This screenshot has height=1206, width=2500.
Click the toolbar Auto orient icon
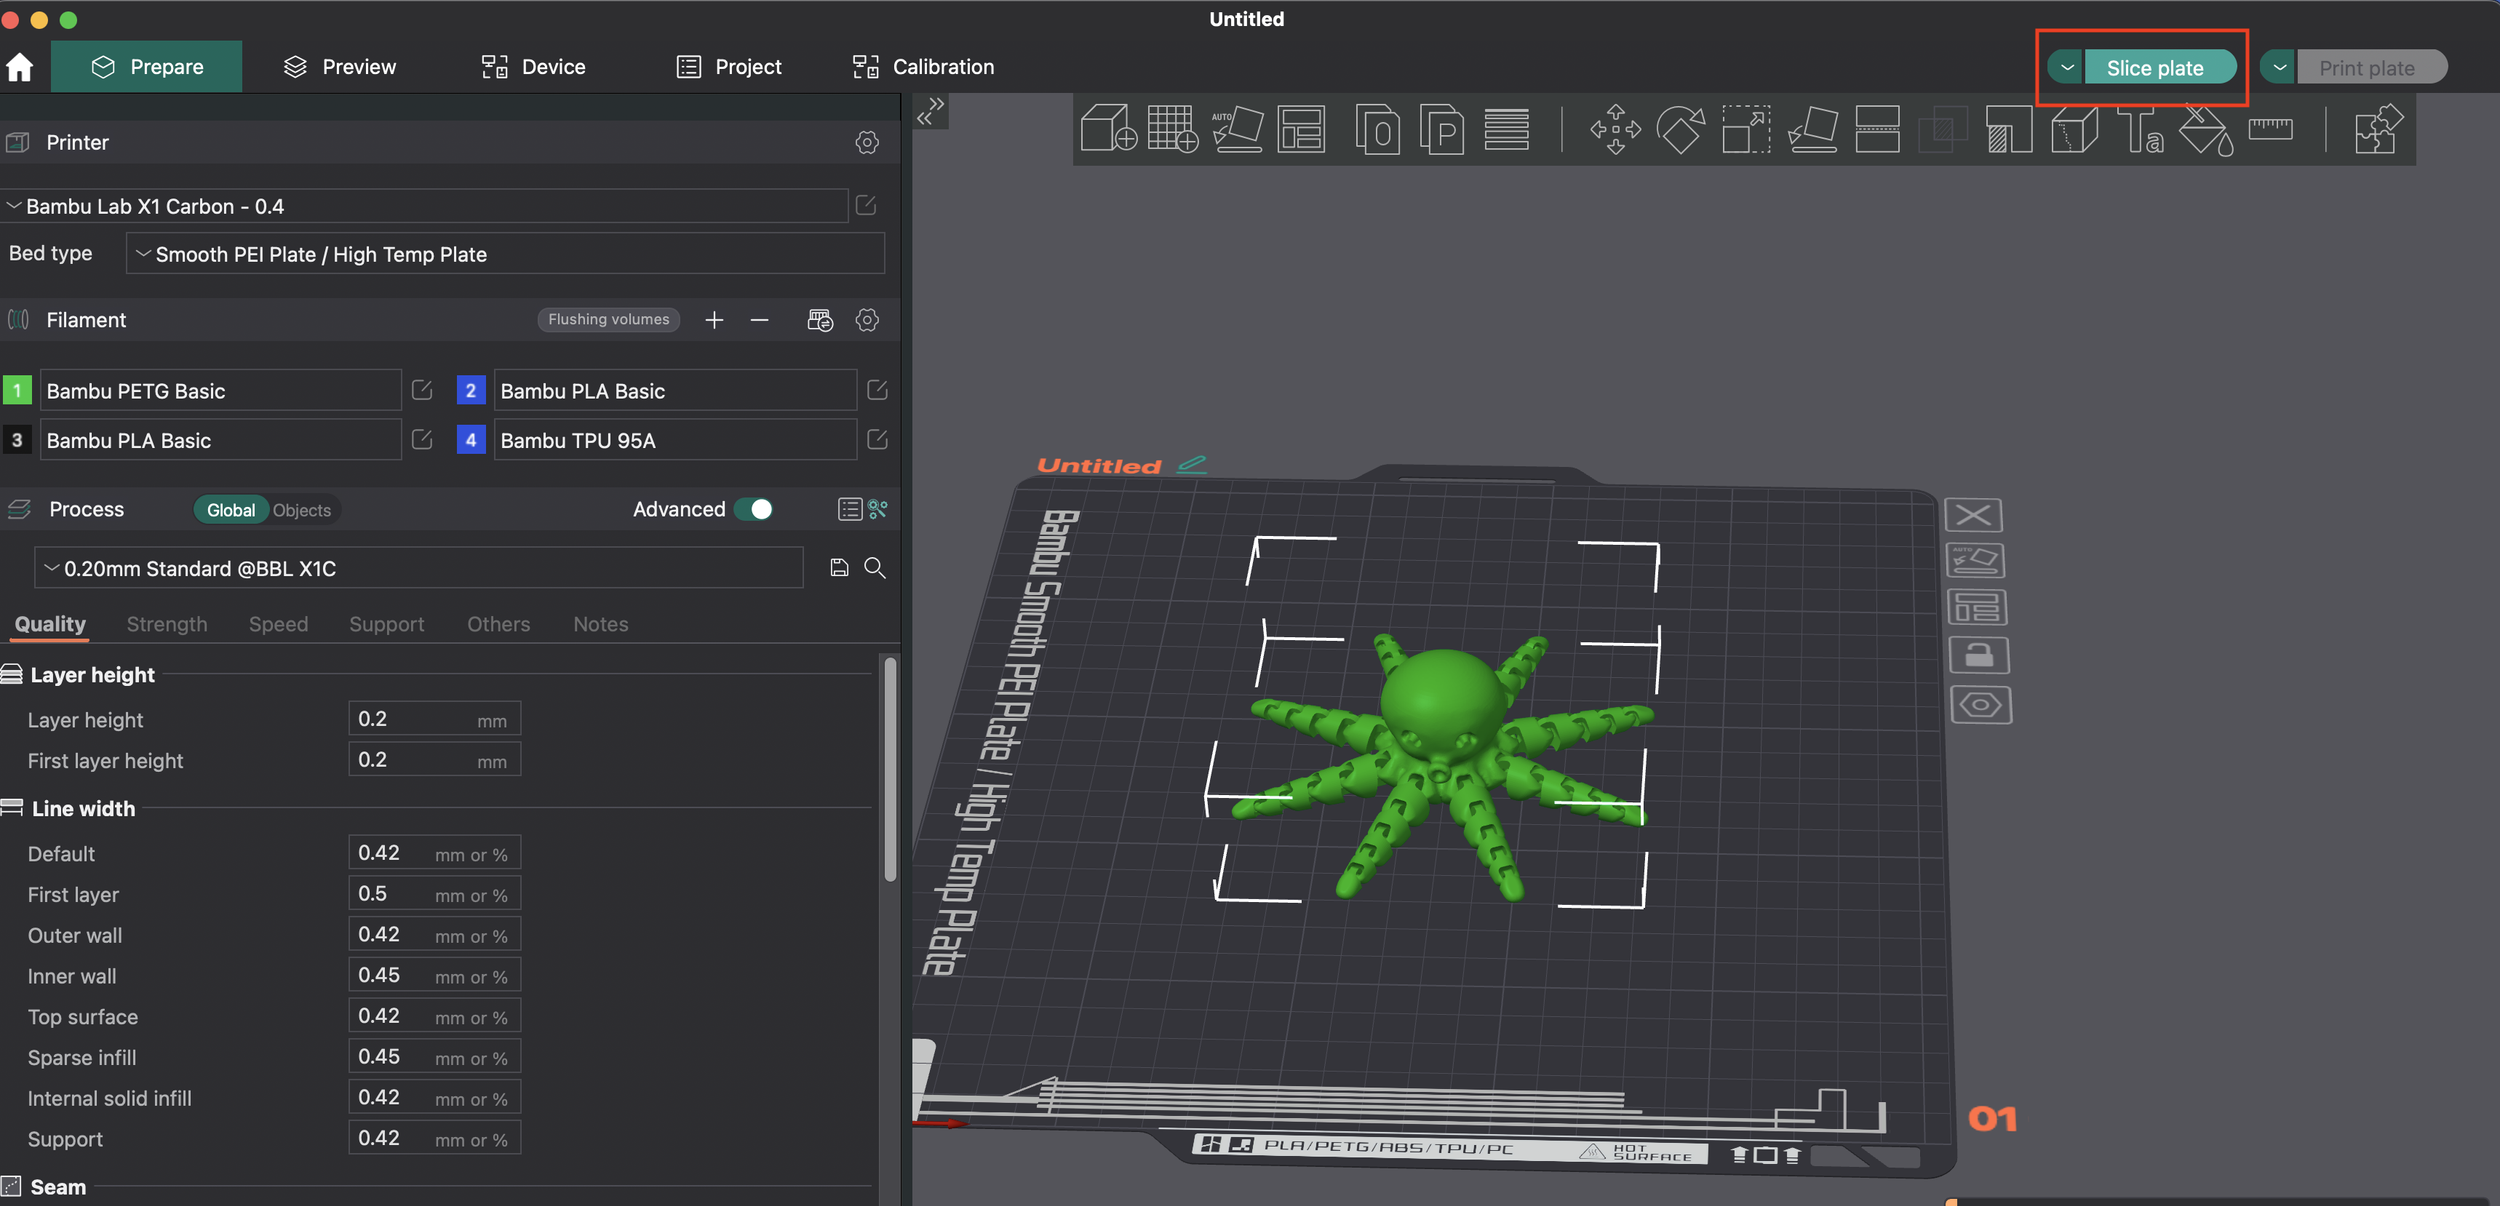point(1237,129)
